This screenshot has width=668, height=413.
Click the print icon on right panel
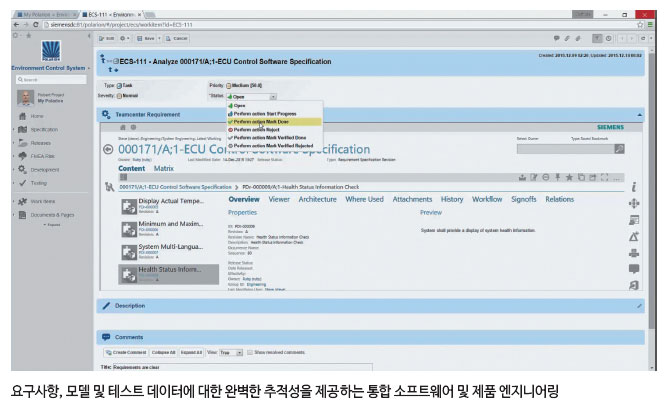point(634,253)
